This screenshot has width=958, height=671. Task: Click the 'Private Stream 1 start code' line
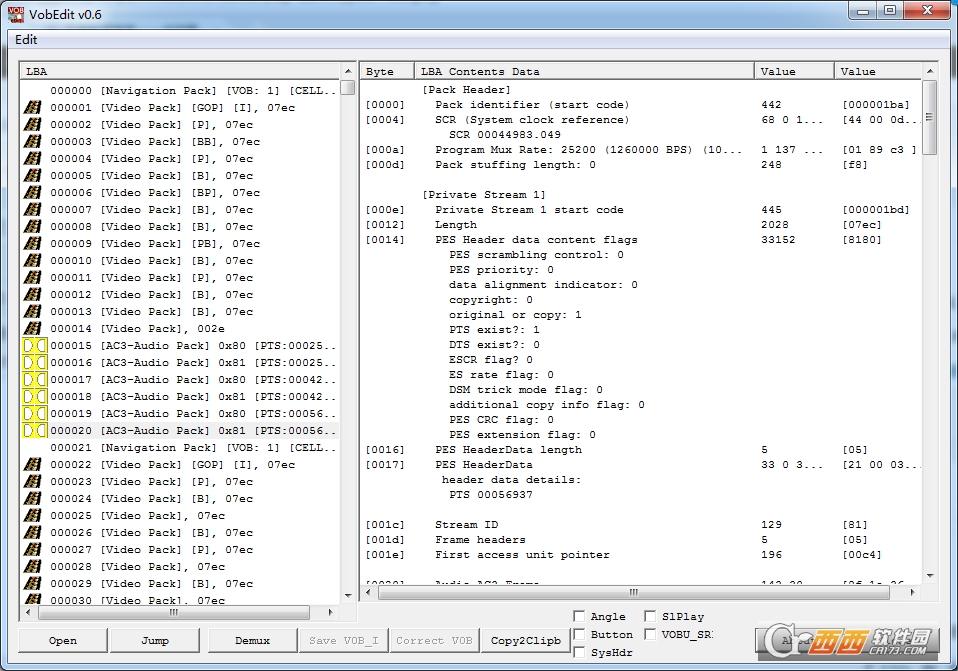click(x=529, y=210)
